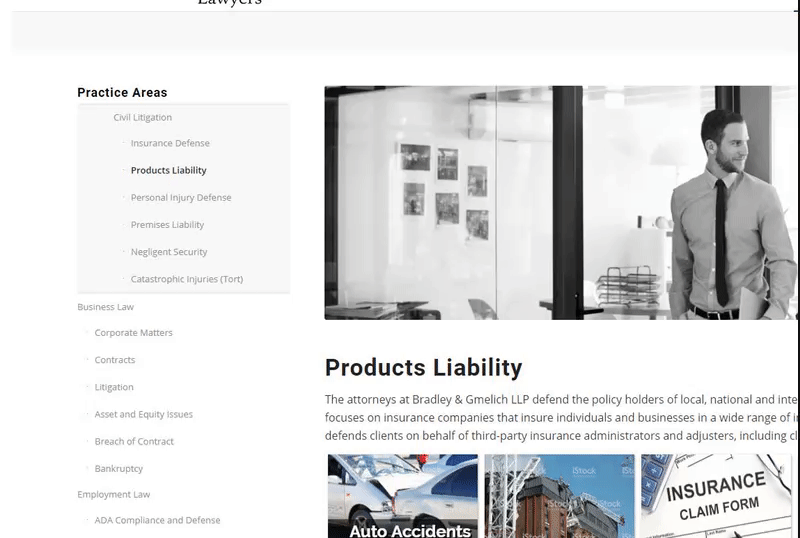Click the construction building image tile
The width and height of the screenshot is (800, 538).
coord(560,496)
